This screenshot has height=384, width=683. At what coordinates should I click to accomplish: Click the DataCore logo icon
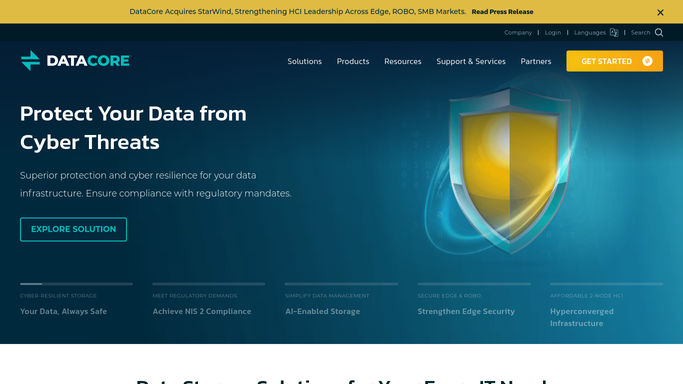click(x=30, y=61)
